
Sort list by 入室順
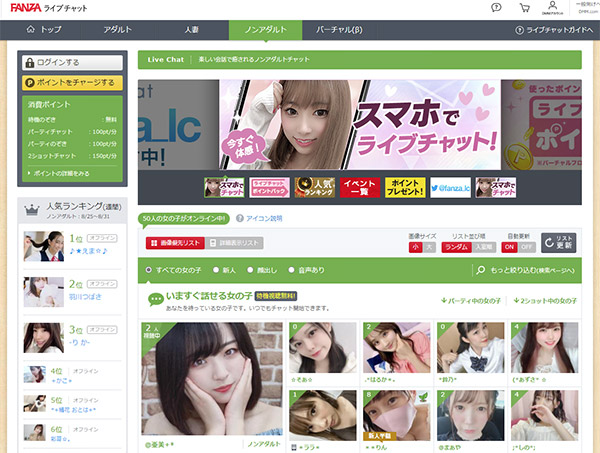coord(484,247)
